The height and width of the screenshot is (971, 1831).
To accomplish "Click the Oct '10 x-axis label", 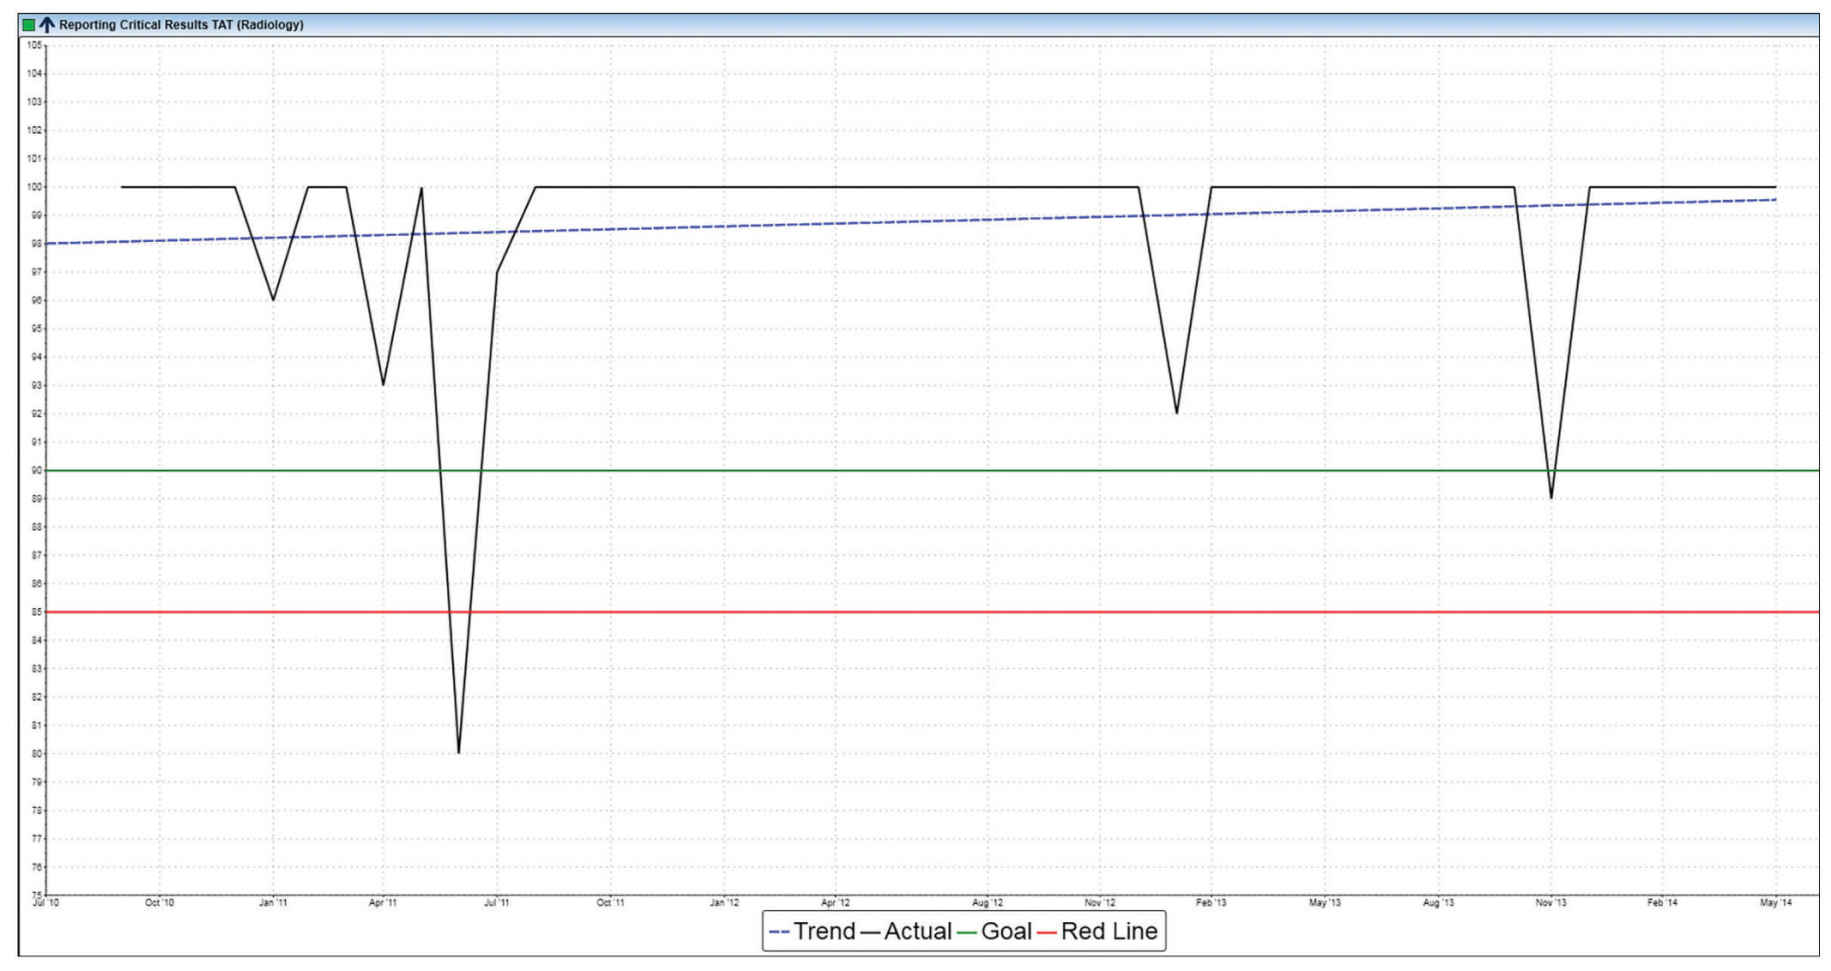I will [x=159, y=903].
